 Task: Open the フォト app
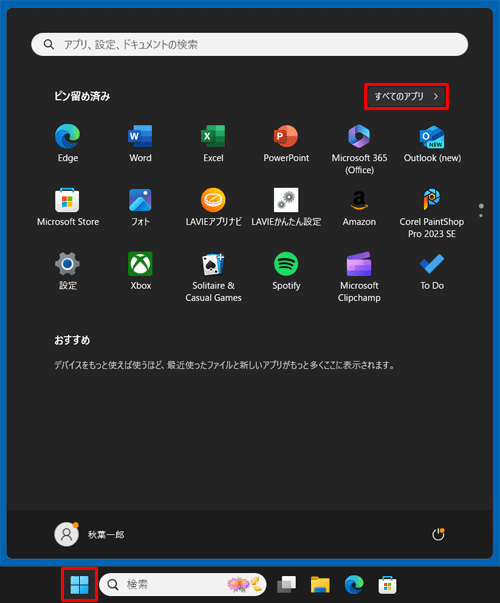click(x=140, y=207)
